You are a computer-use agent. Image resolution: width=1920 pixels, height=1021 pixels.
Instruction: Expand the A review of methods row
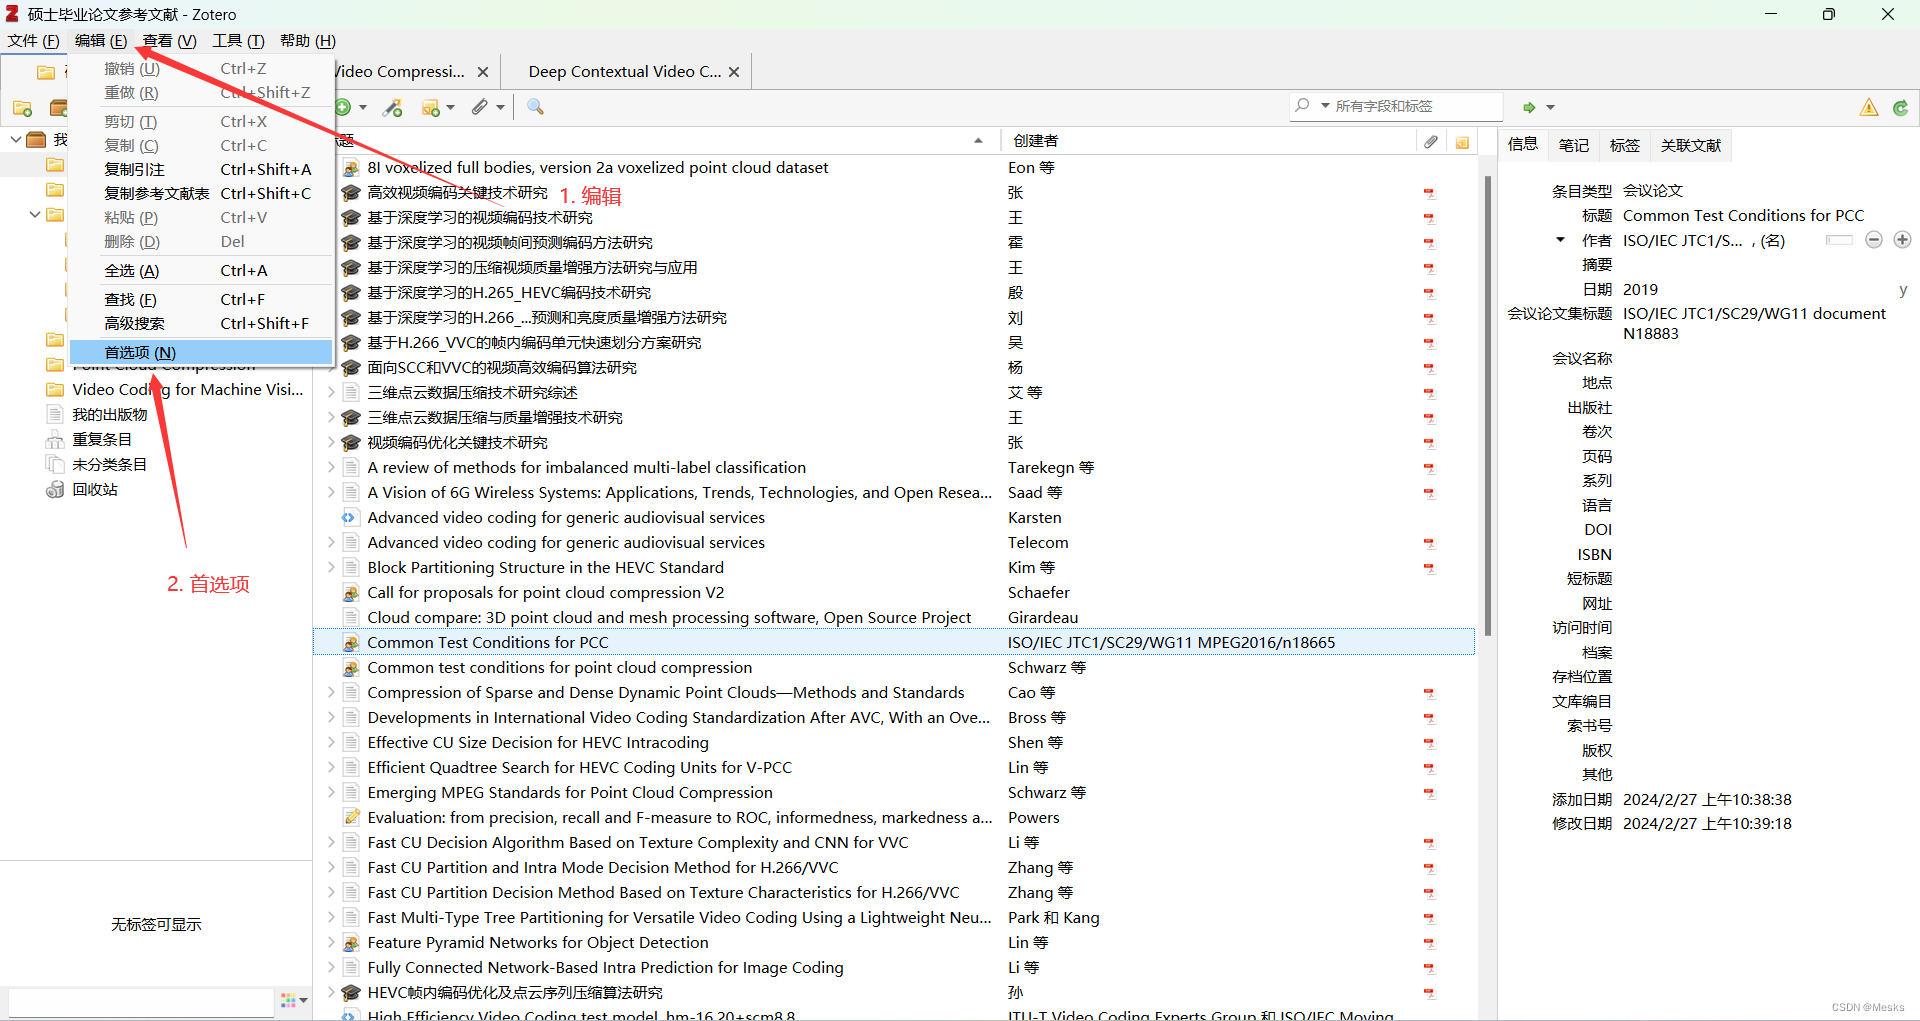[x=331, y=468]
